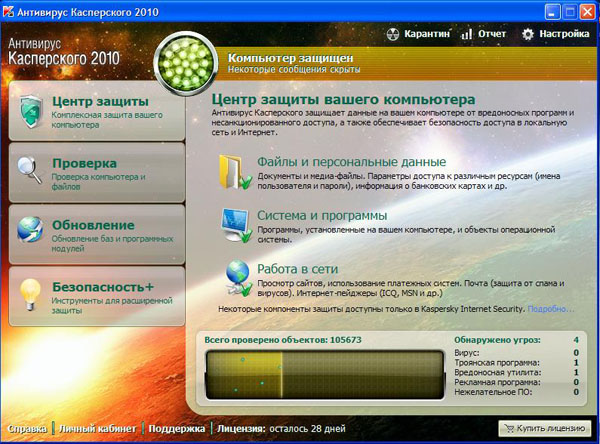The height and width of the screenshot is (444, 600).
Task: Click the Отчет bar chart icon
Action: coord(466,34)
